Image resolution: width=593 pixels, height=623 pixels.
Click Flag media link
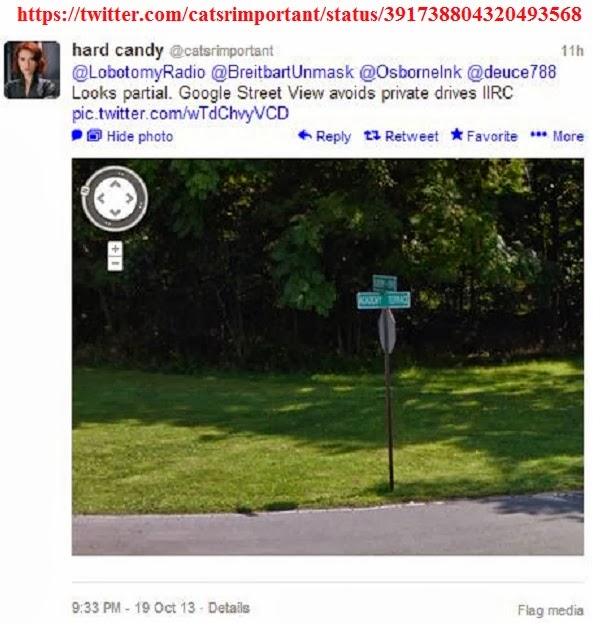(550, 610)
